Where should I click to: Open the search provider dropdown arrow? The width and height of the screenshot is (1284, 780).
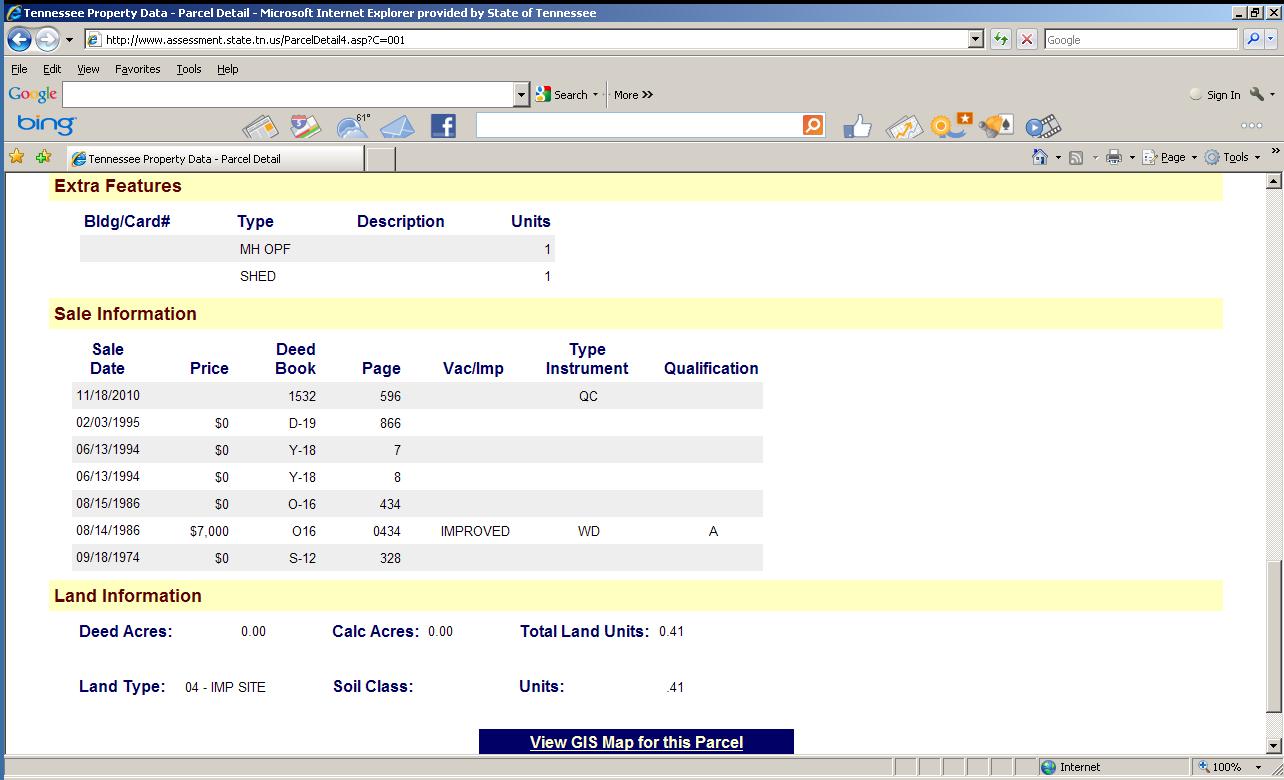coord(1271,40)
